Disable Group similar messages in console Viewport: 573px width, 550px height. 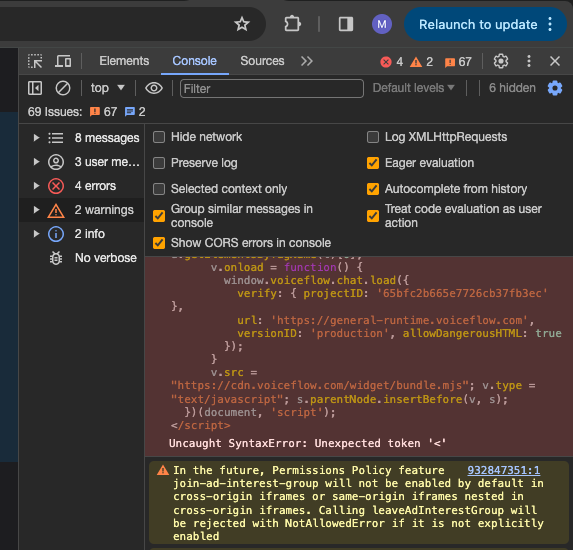point(159,216)
